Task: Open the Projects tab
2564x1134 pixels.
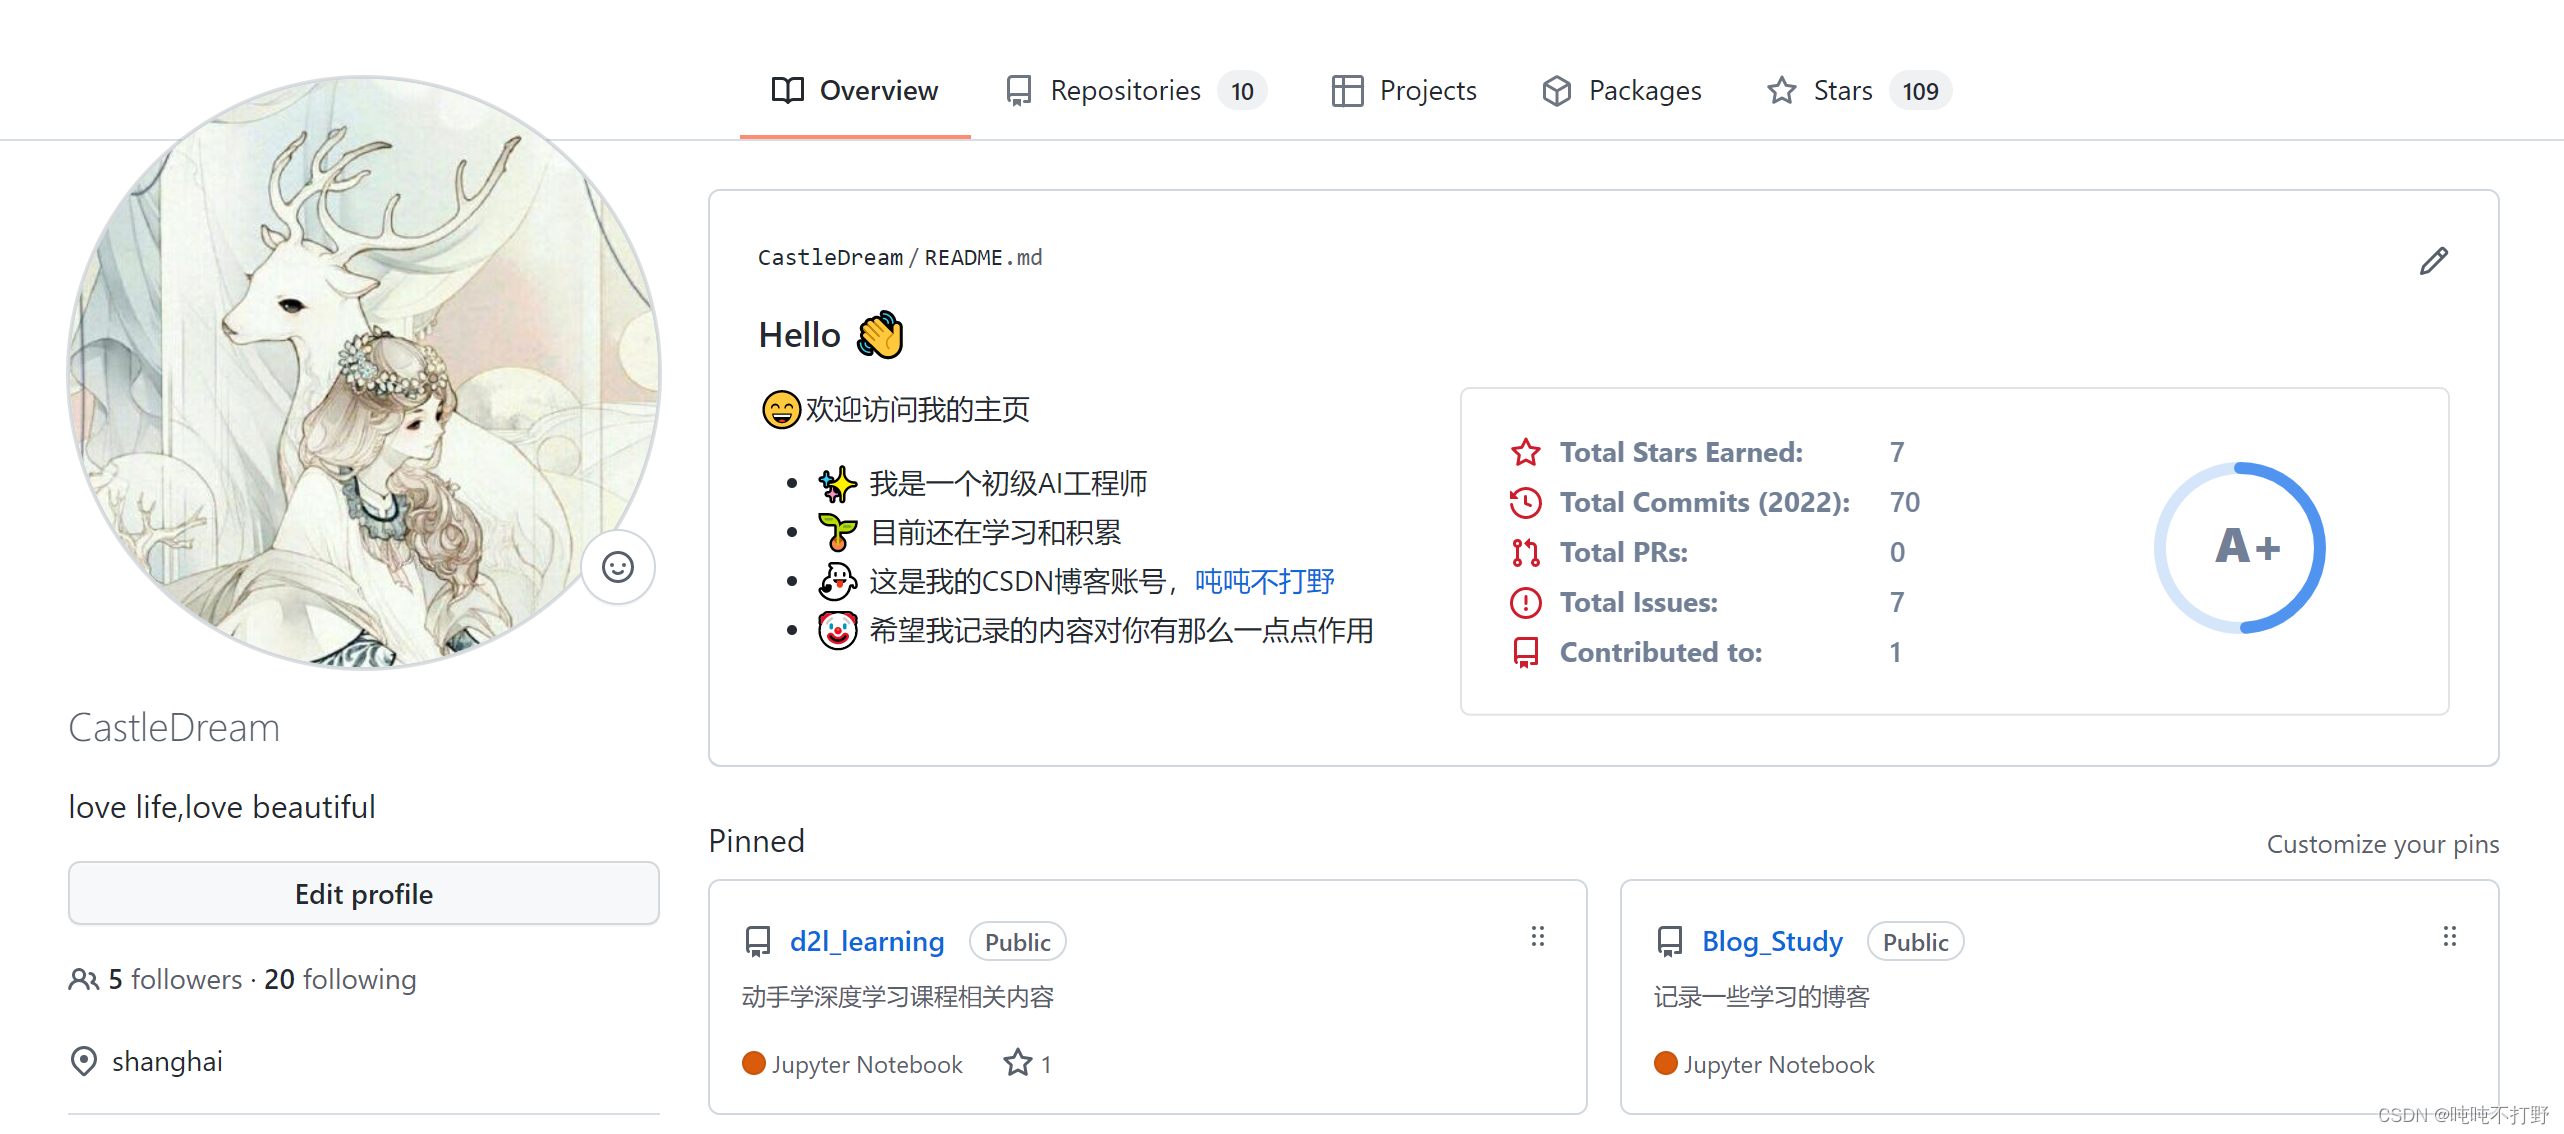Action: coord(1405,91)
